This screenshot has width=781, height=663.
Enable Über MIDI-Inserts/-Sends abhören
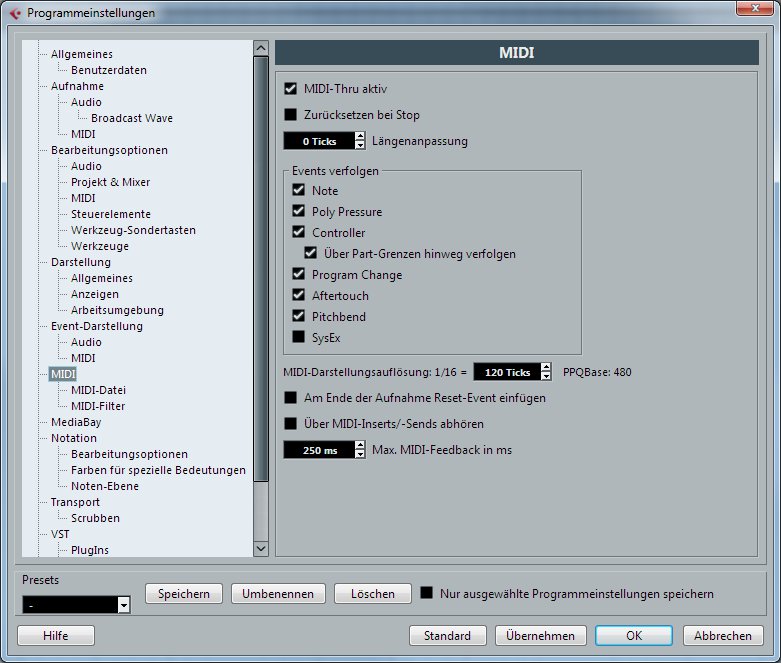[x=290, y=423]
